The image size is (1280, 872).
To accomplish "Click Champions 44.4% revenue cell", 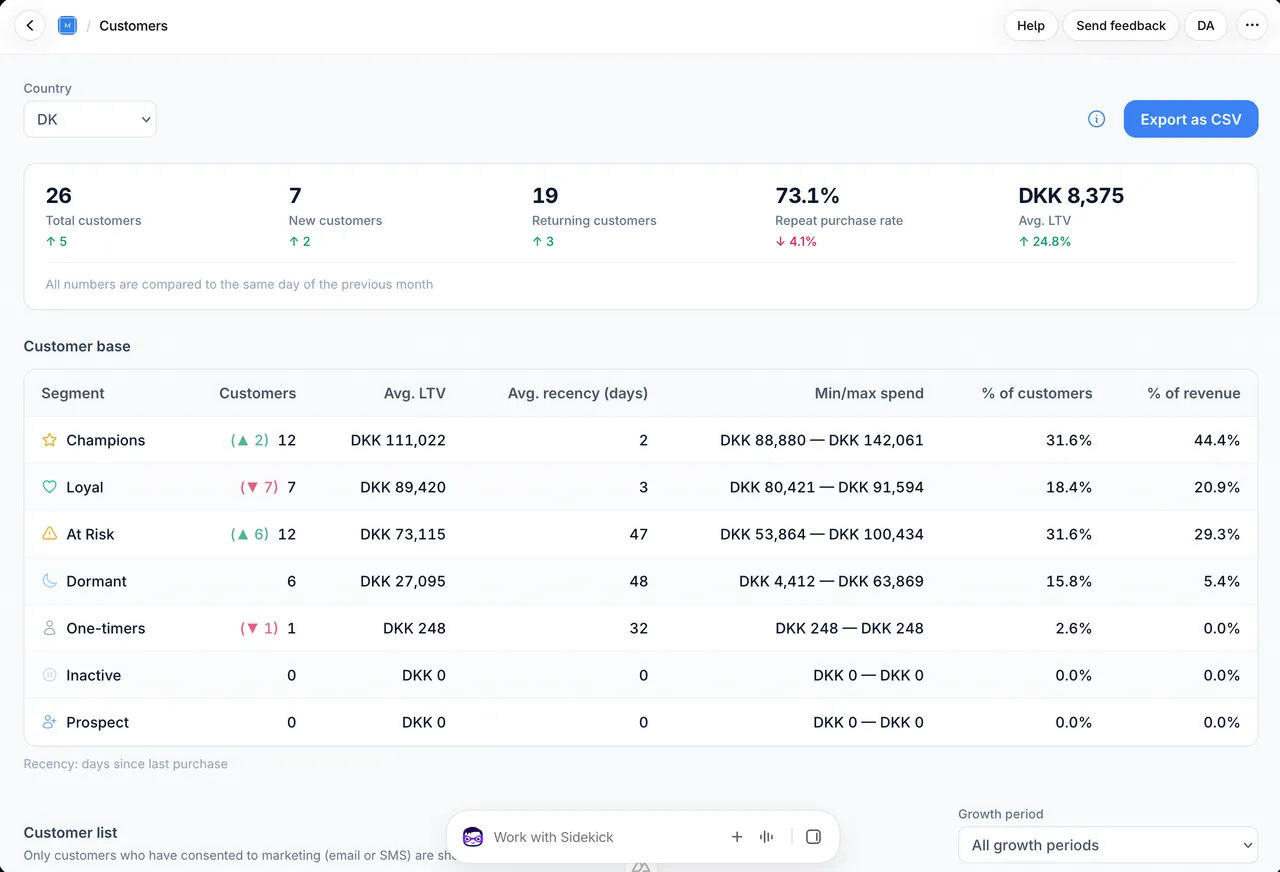I will pos(1217,440).
